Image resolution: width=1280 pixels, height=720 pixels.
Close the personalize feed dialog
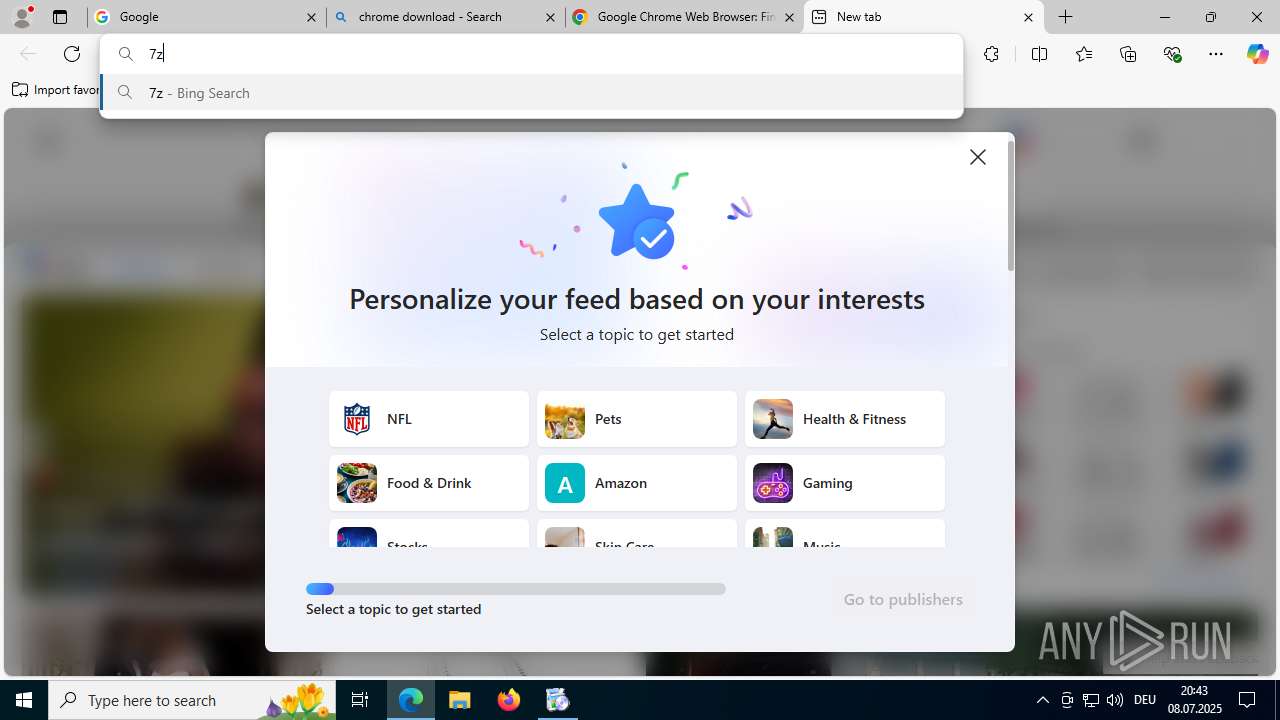[978, 157]
